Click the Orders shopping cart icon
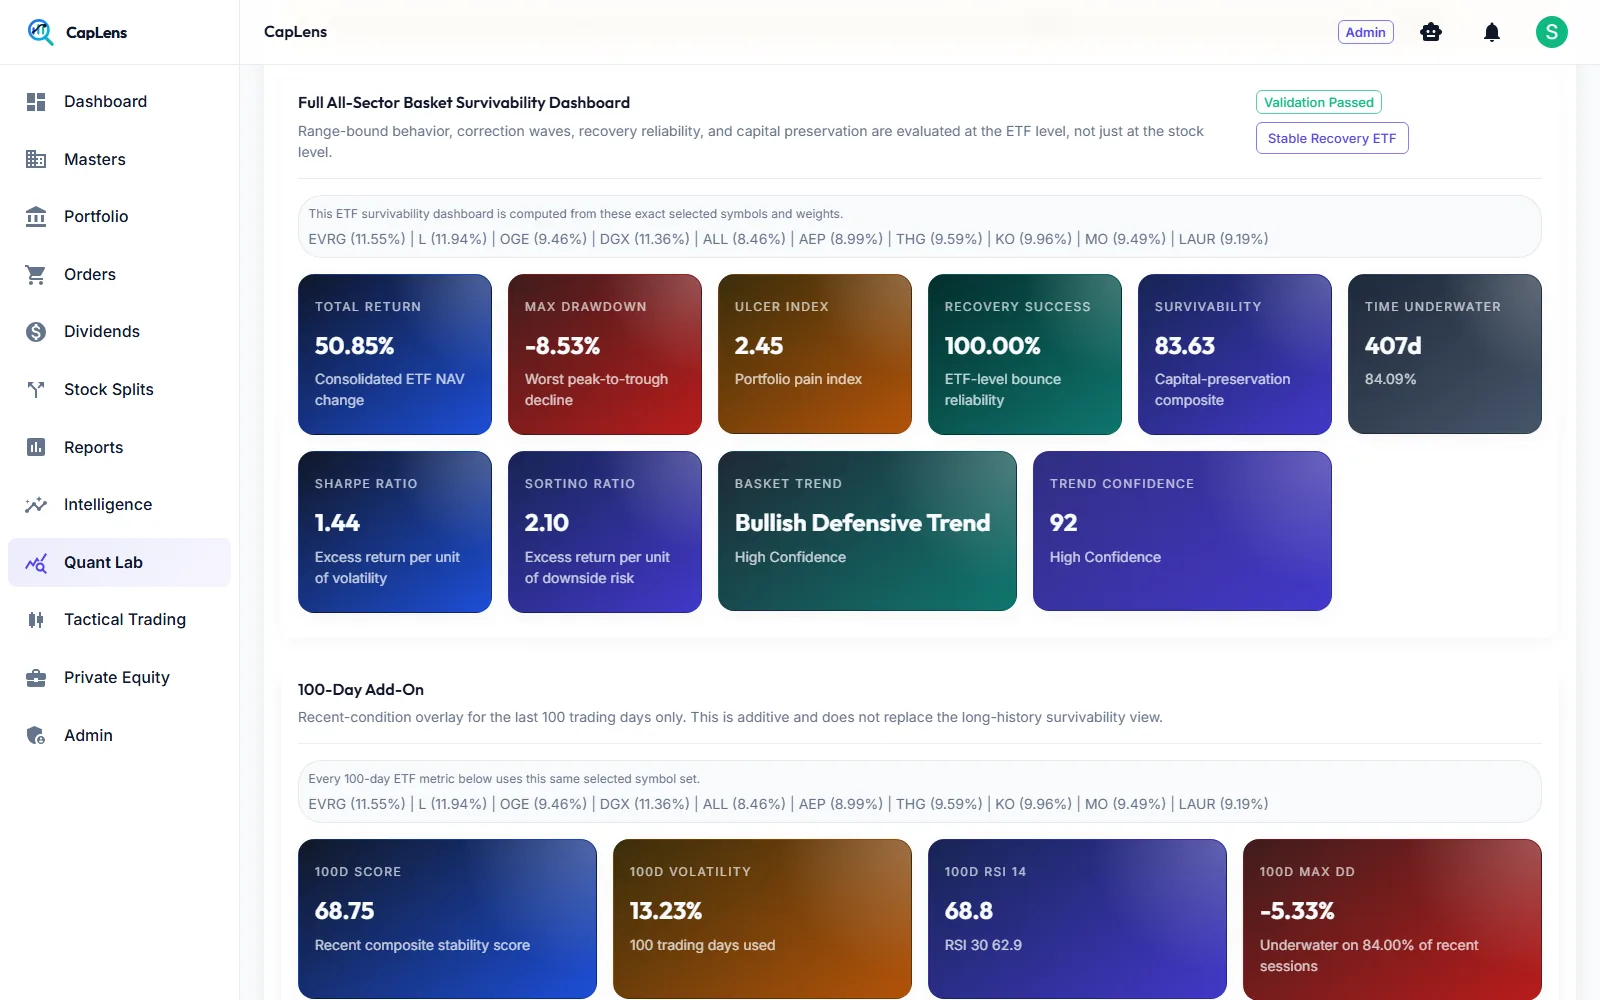This screenshot has height=1000, width=1600. click(36, 274)
